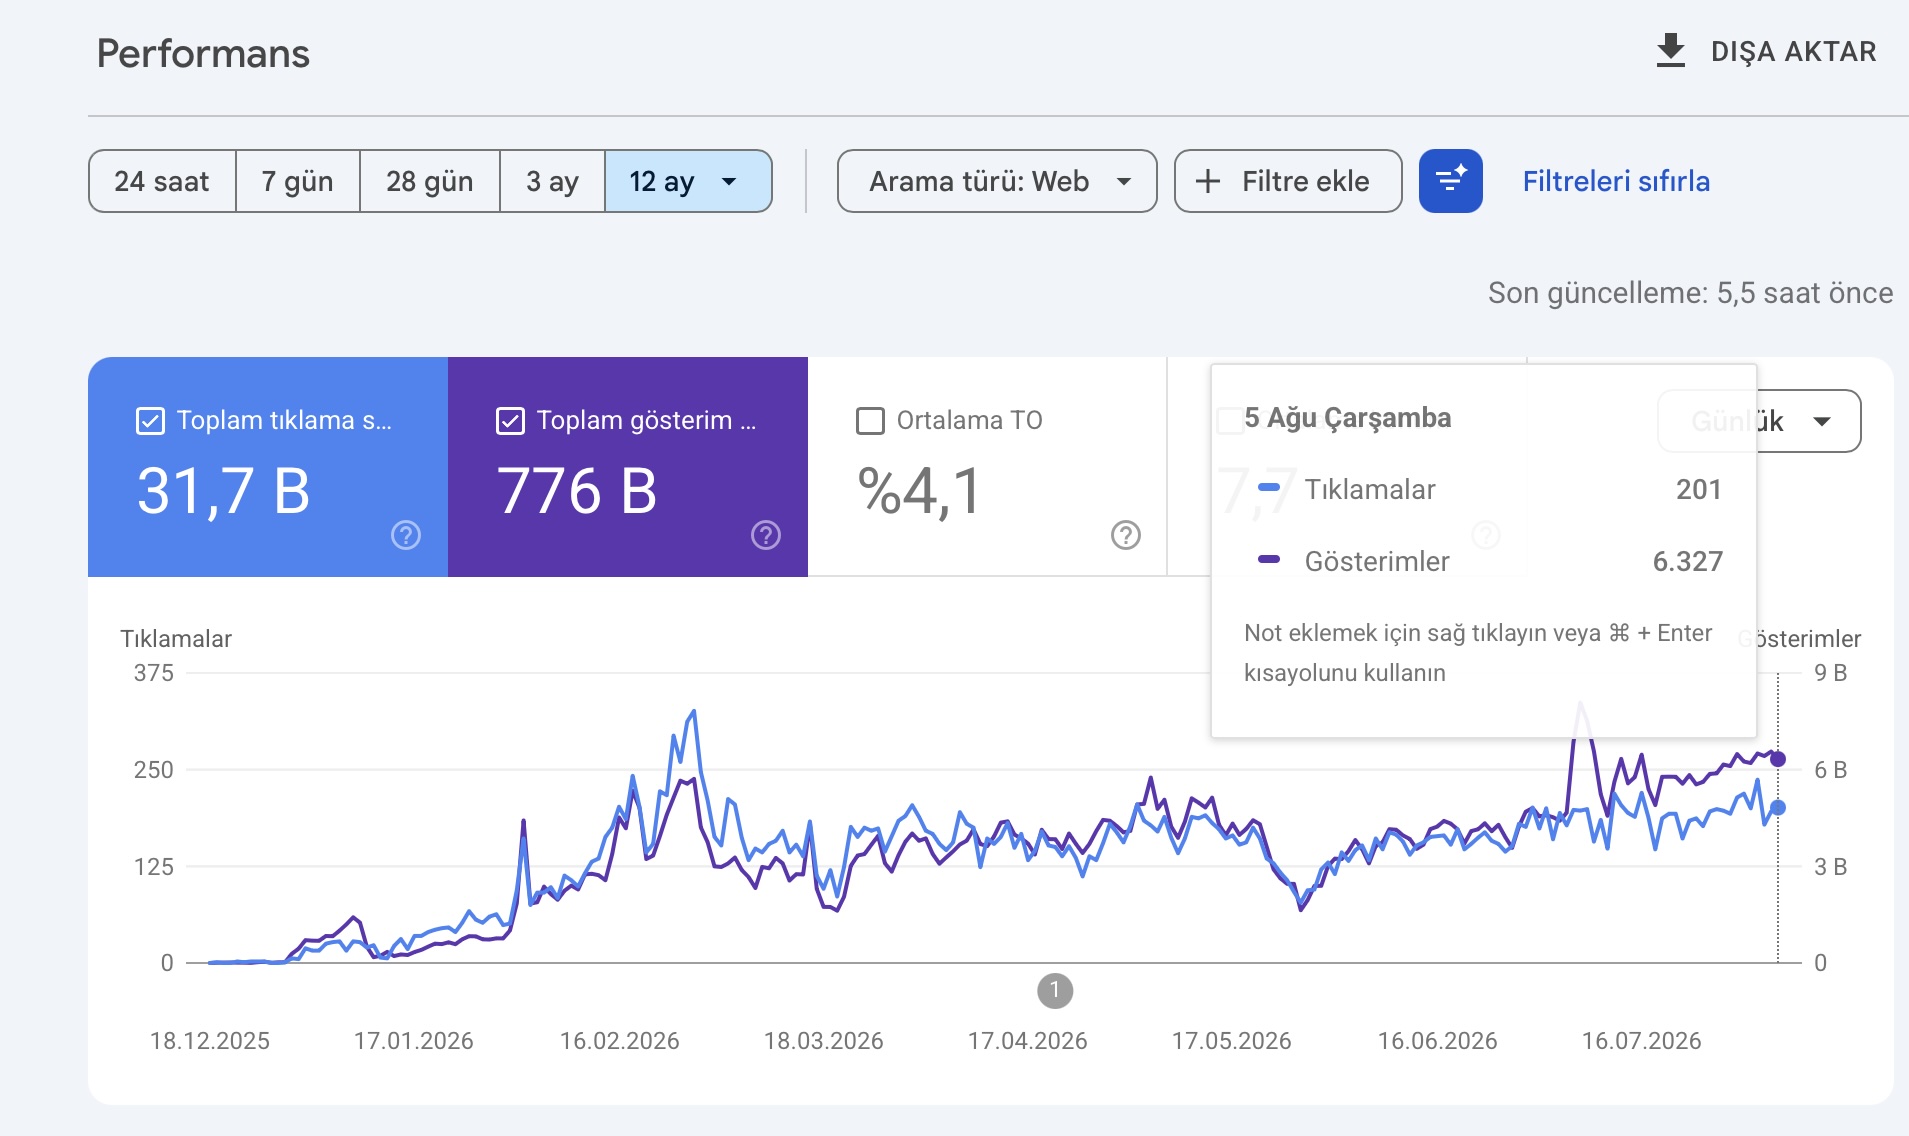Click the download icon next to DIŞA AKTAR

(1671, 51)
